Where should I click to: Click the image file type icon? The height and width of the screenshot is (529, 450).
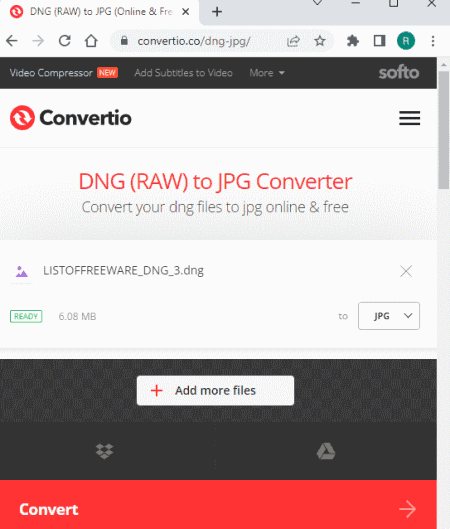pyautogui.click(x=22, y=272)
